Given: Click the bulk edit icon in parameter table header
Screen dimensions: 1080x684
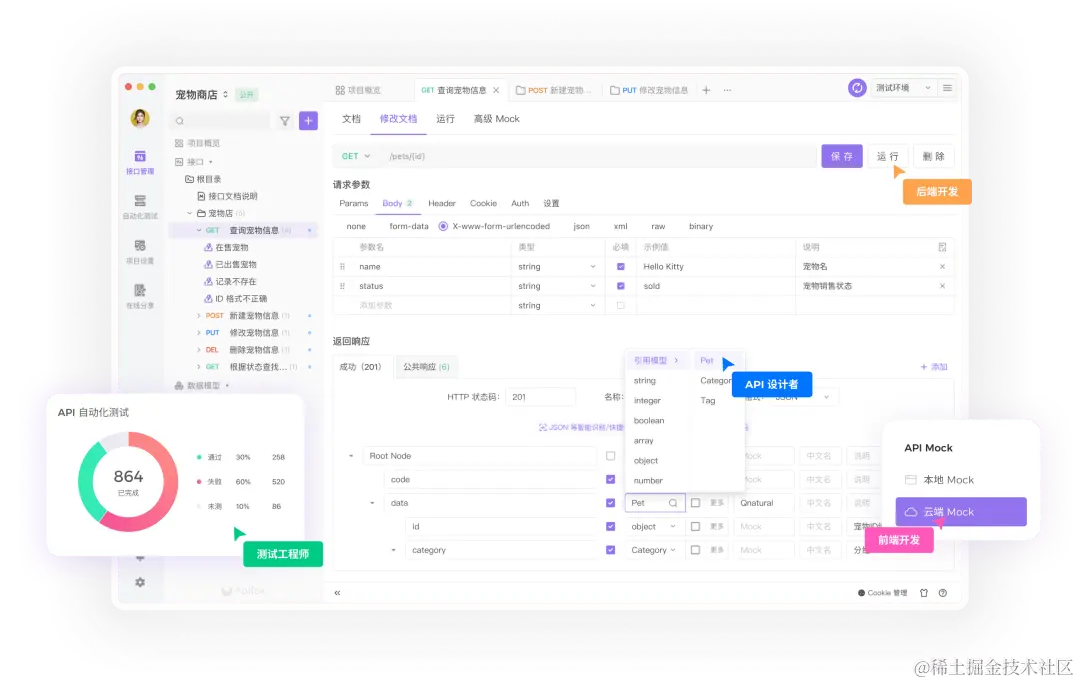Looking at the screenshot, I should pyautogui.click(x=942, y=247).
